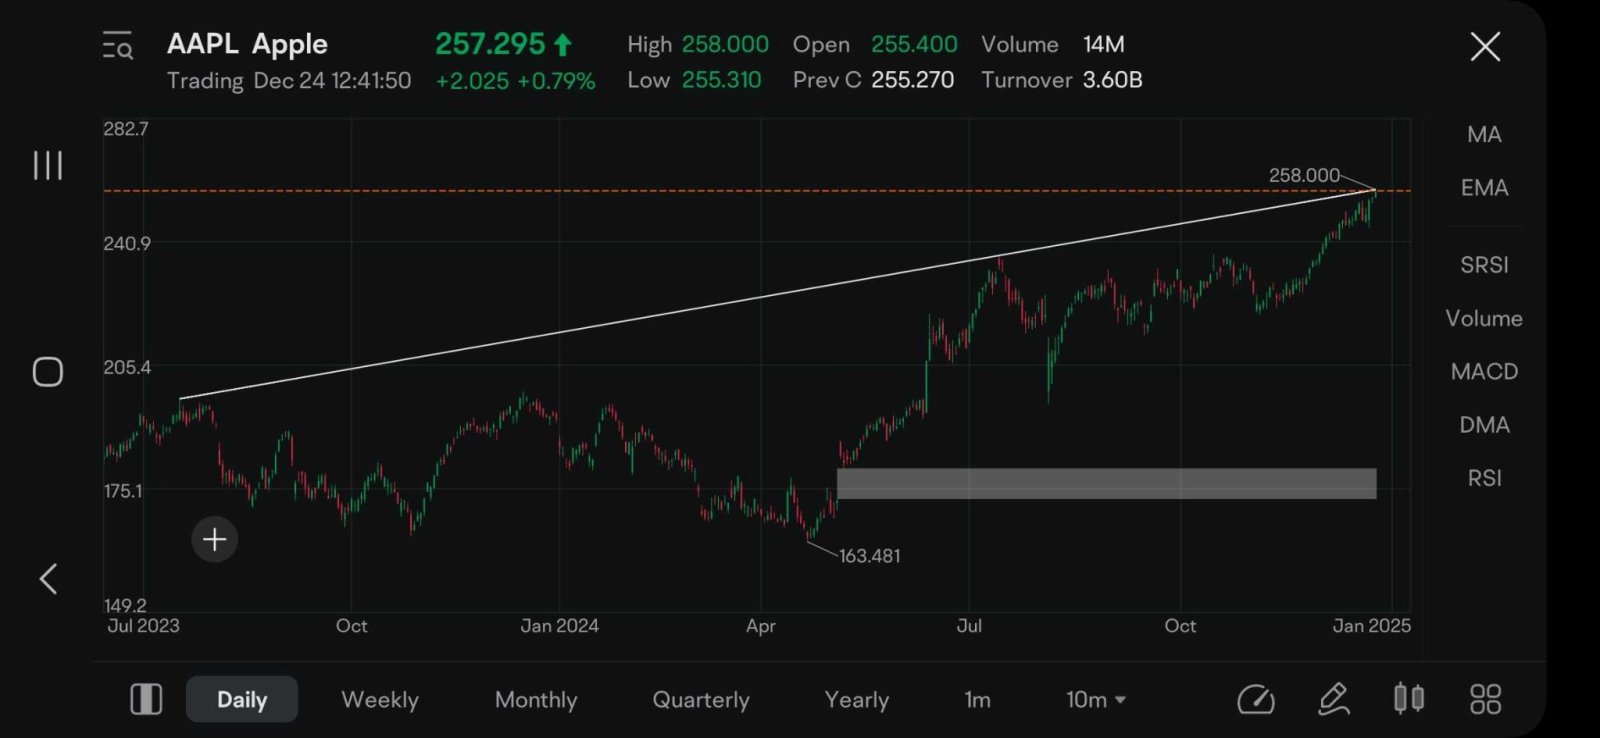Tap the 205.4 price axis label
The width and height of the screenshot is (1600, 738).
click(127, 367)
